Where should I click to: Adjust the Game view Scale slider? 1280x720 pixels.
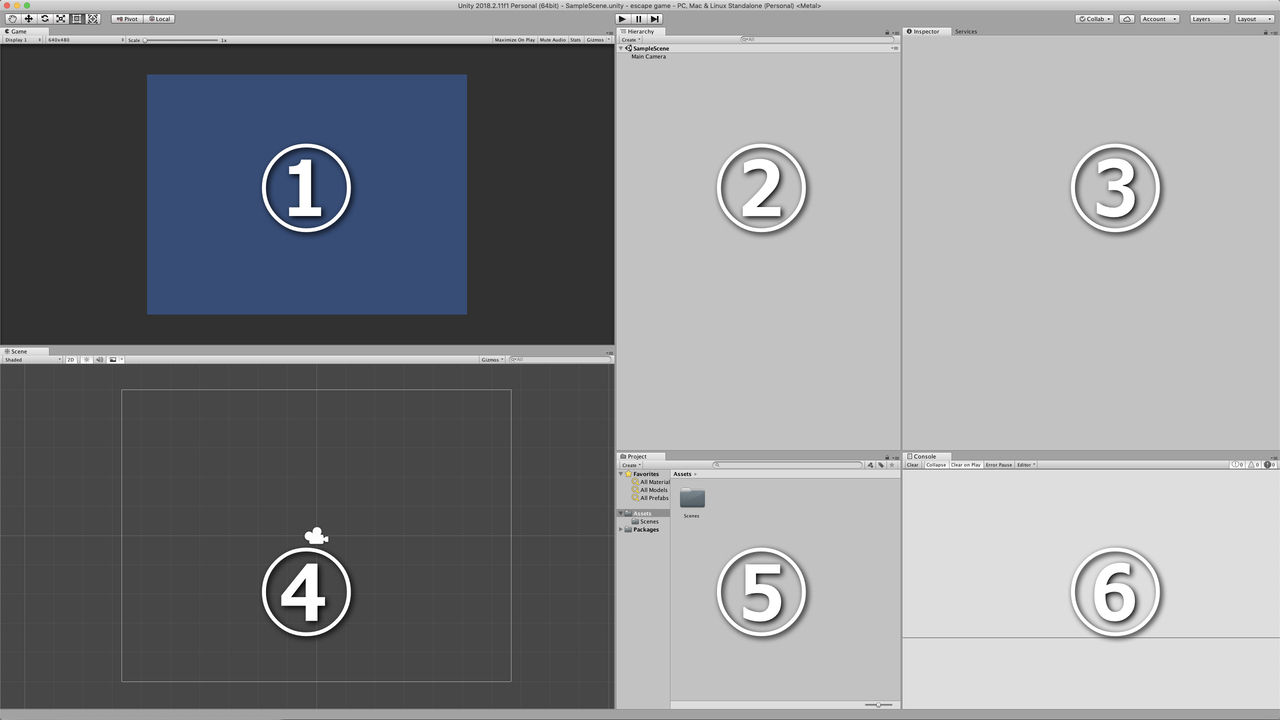(180, 40)
